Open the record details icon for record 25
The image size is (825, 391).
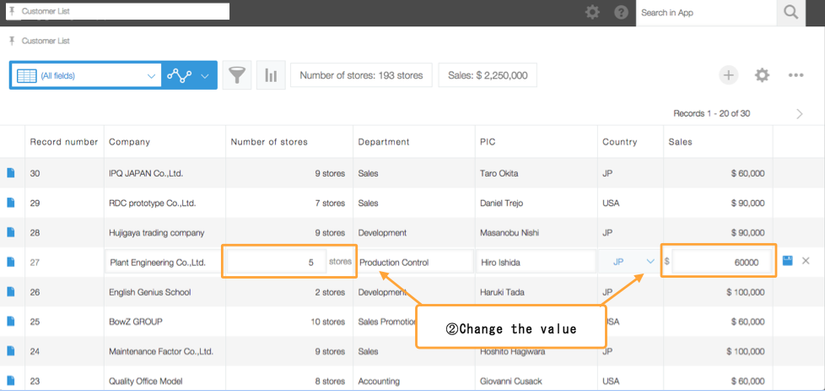click(11, 321)
